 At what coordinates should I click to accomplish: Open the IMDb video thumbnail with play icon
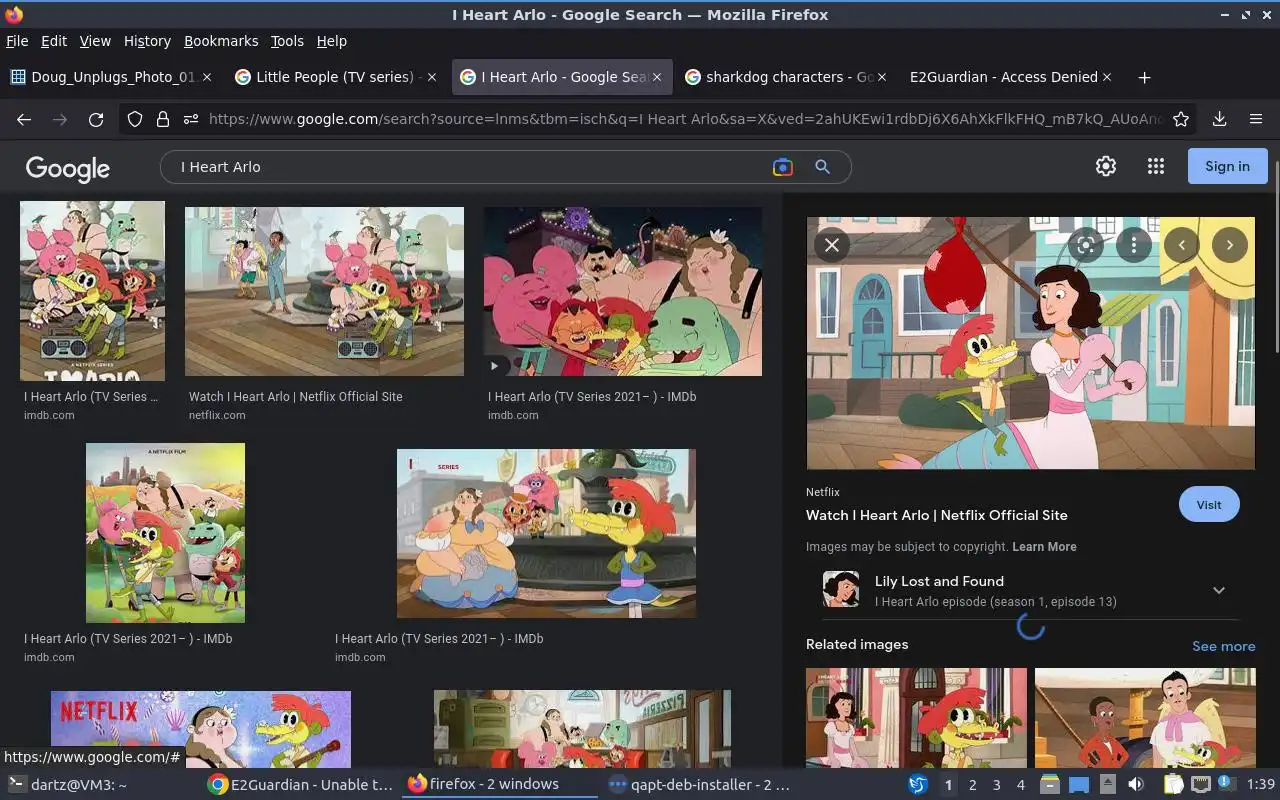[623, 291]
